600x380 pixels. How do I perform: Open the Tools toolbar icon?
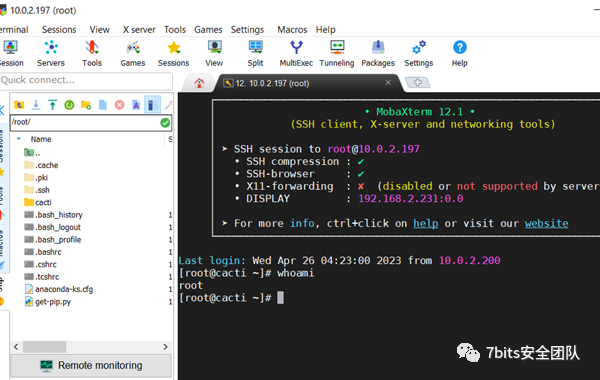pyautogui.click(x=92, y=53)
